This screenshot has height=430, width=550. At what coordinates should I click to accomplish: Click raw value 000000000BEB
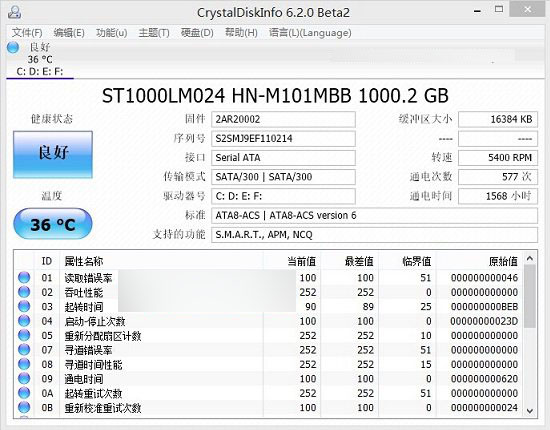pos(484,307)
